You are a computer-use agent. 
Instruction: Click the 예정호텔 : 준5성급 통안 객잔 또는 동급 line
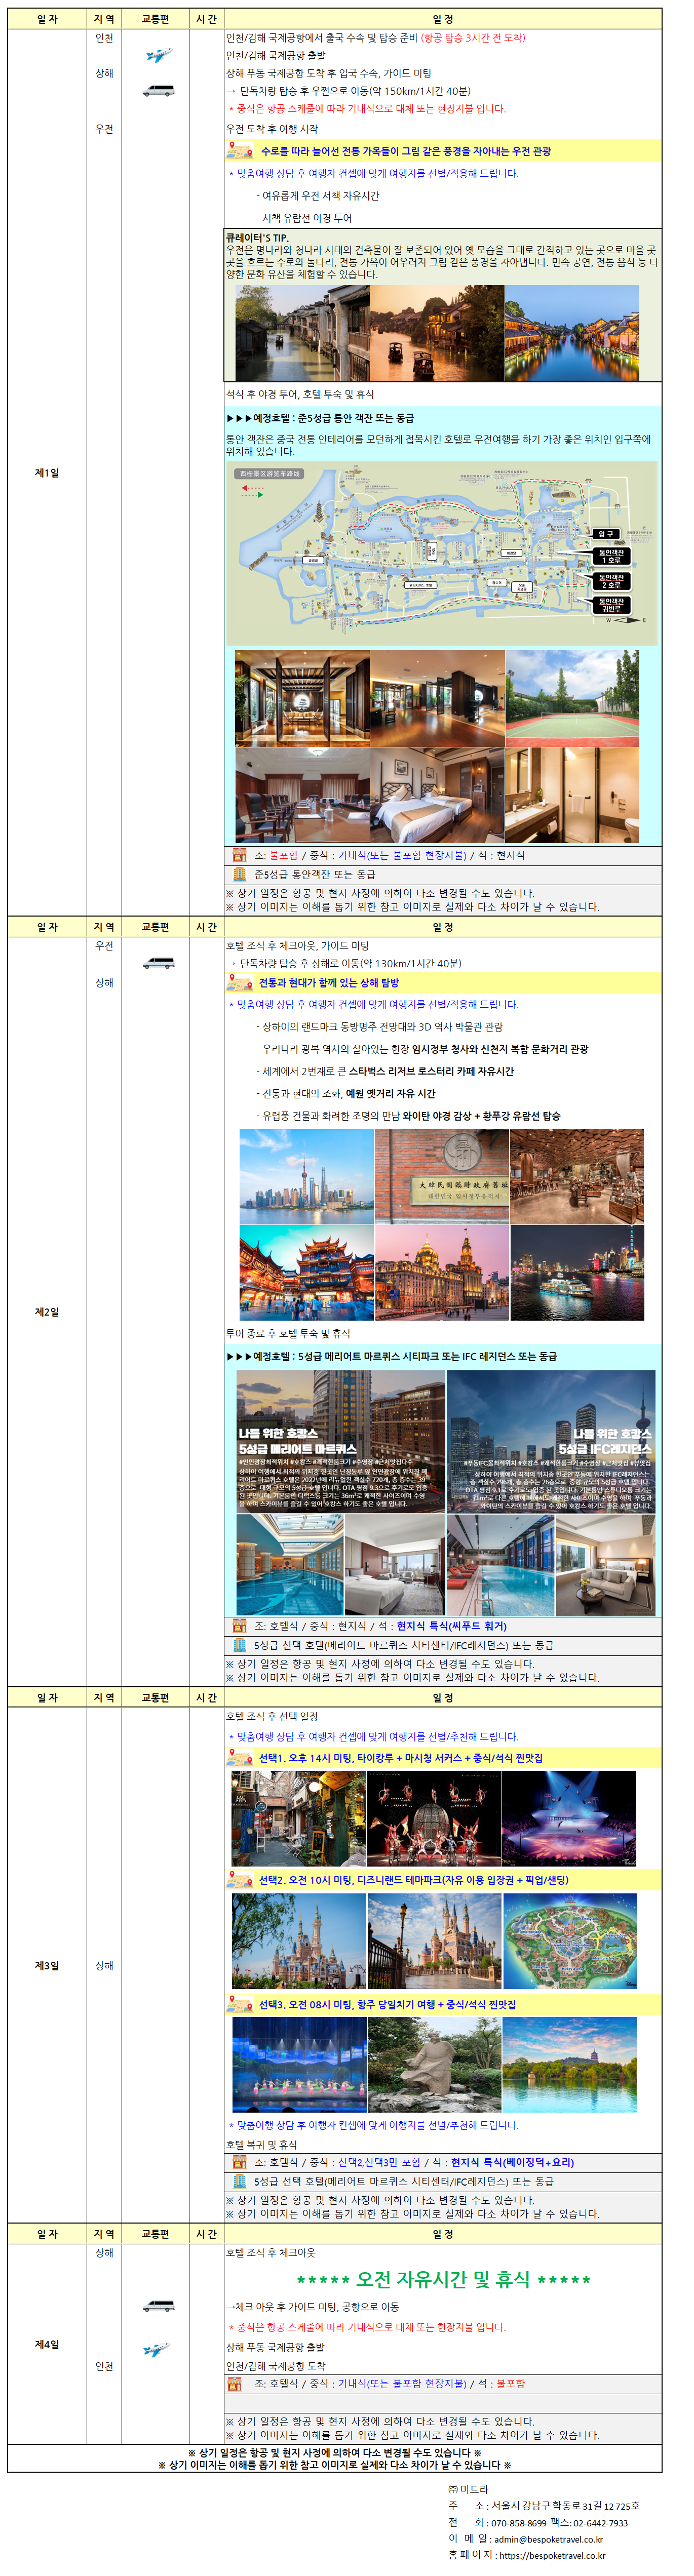click(x=320, y=418)
